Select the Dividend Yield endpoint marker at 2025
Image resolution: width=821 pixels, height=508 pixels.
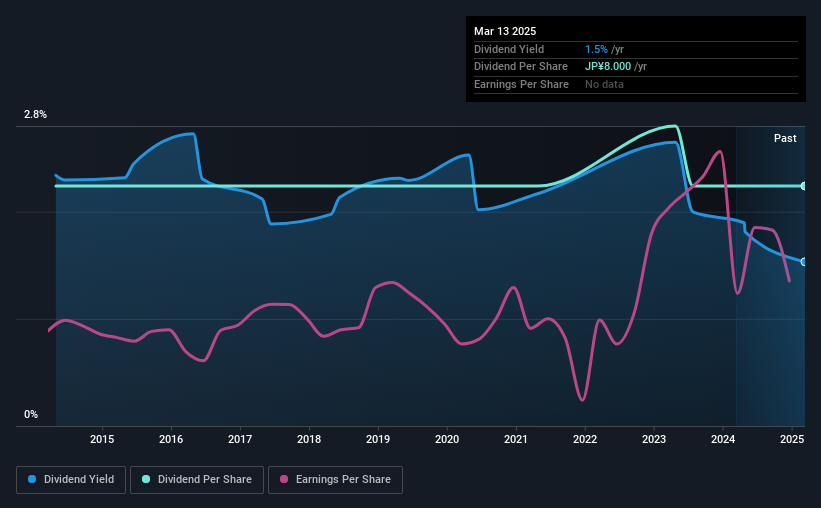804,262
